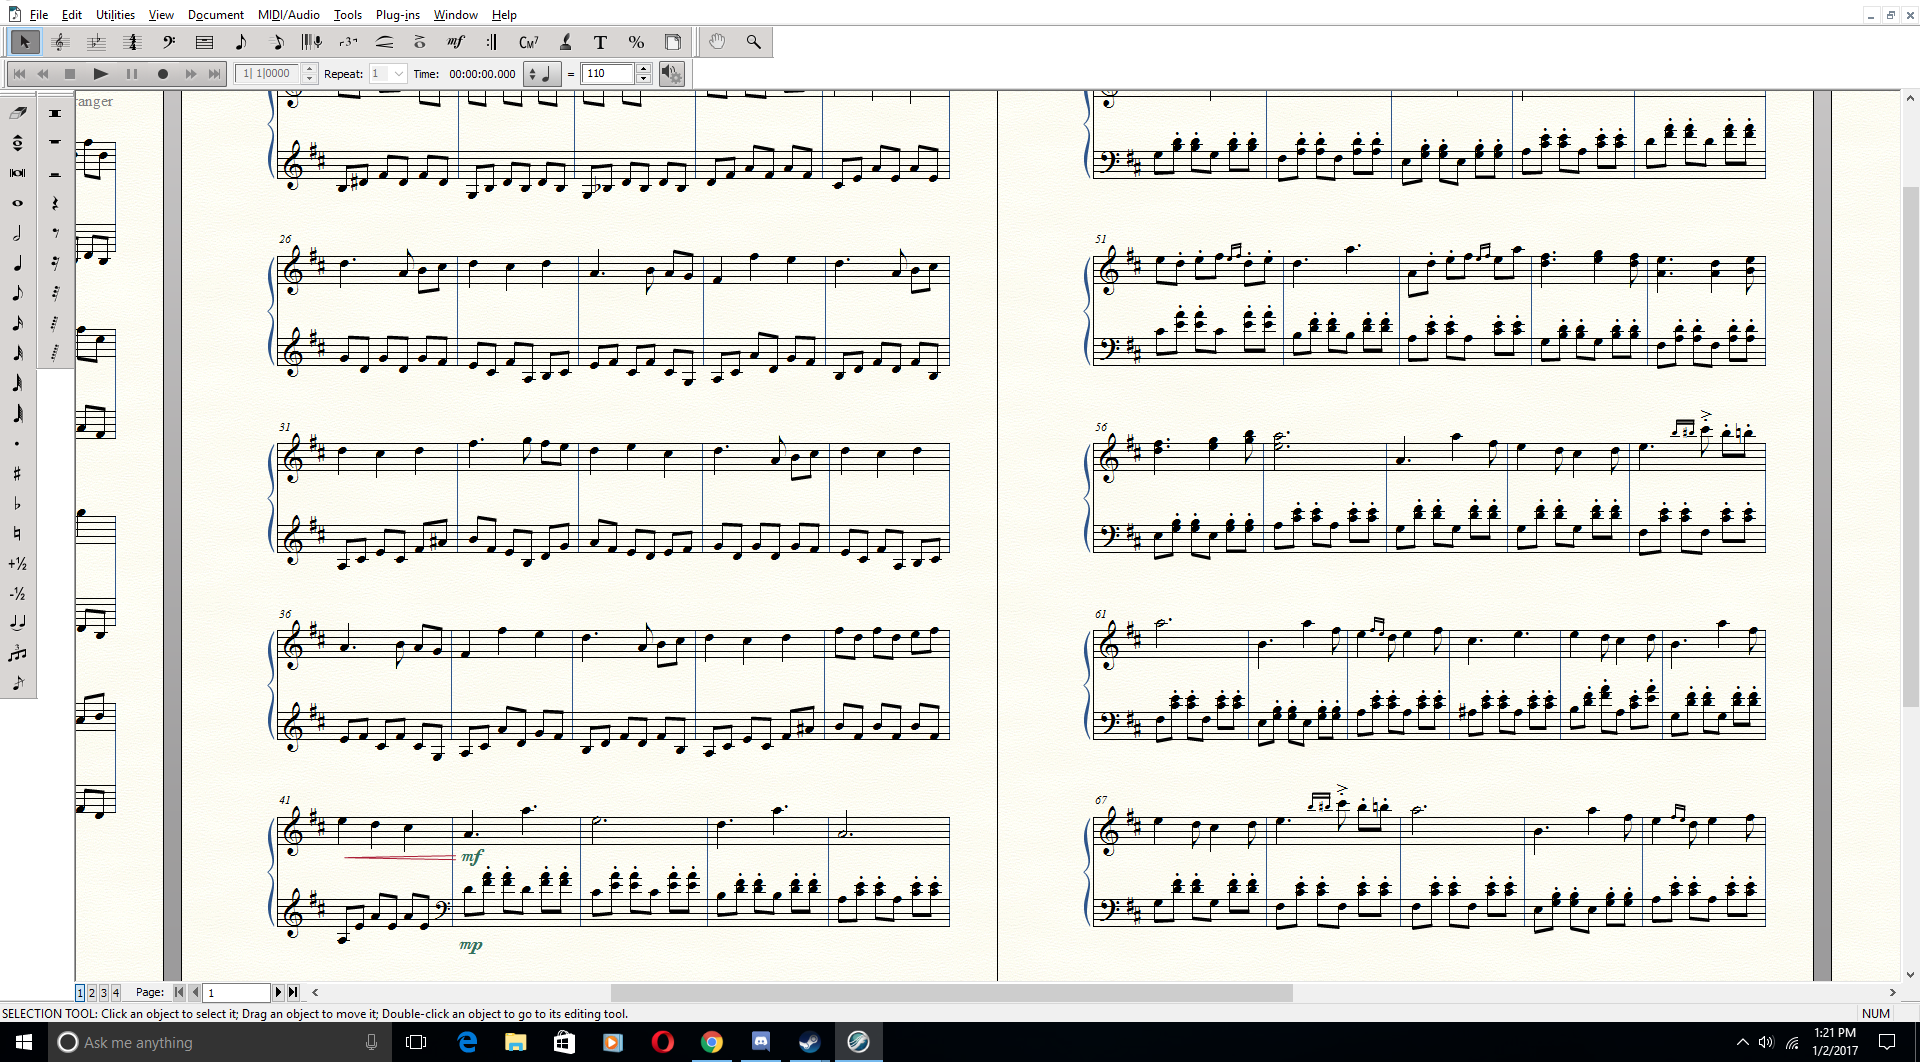
Task: Open the Repeat barline tool
Action: (492, 42)
